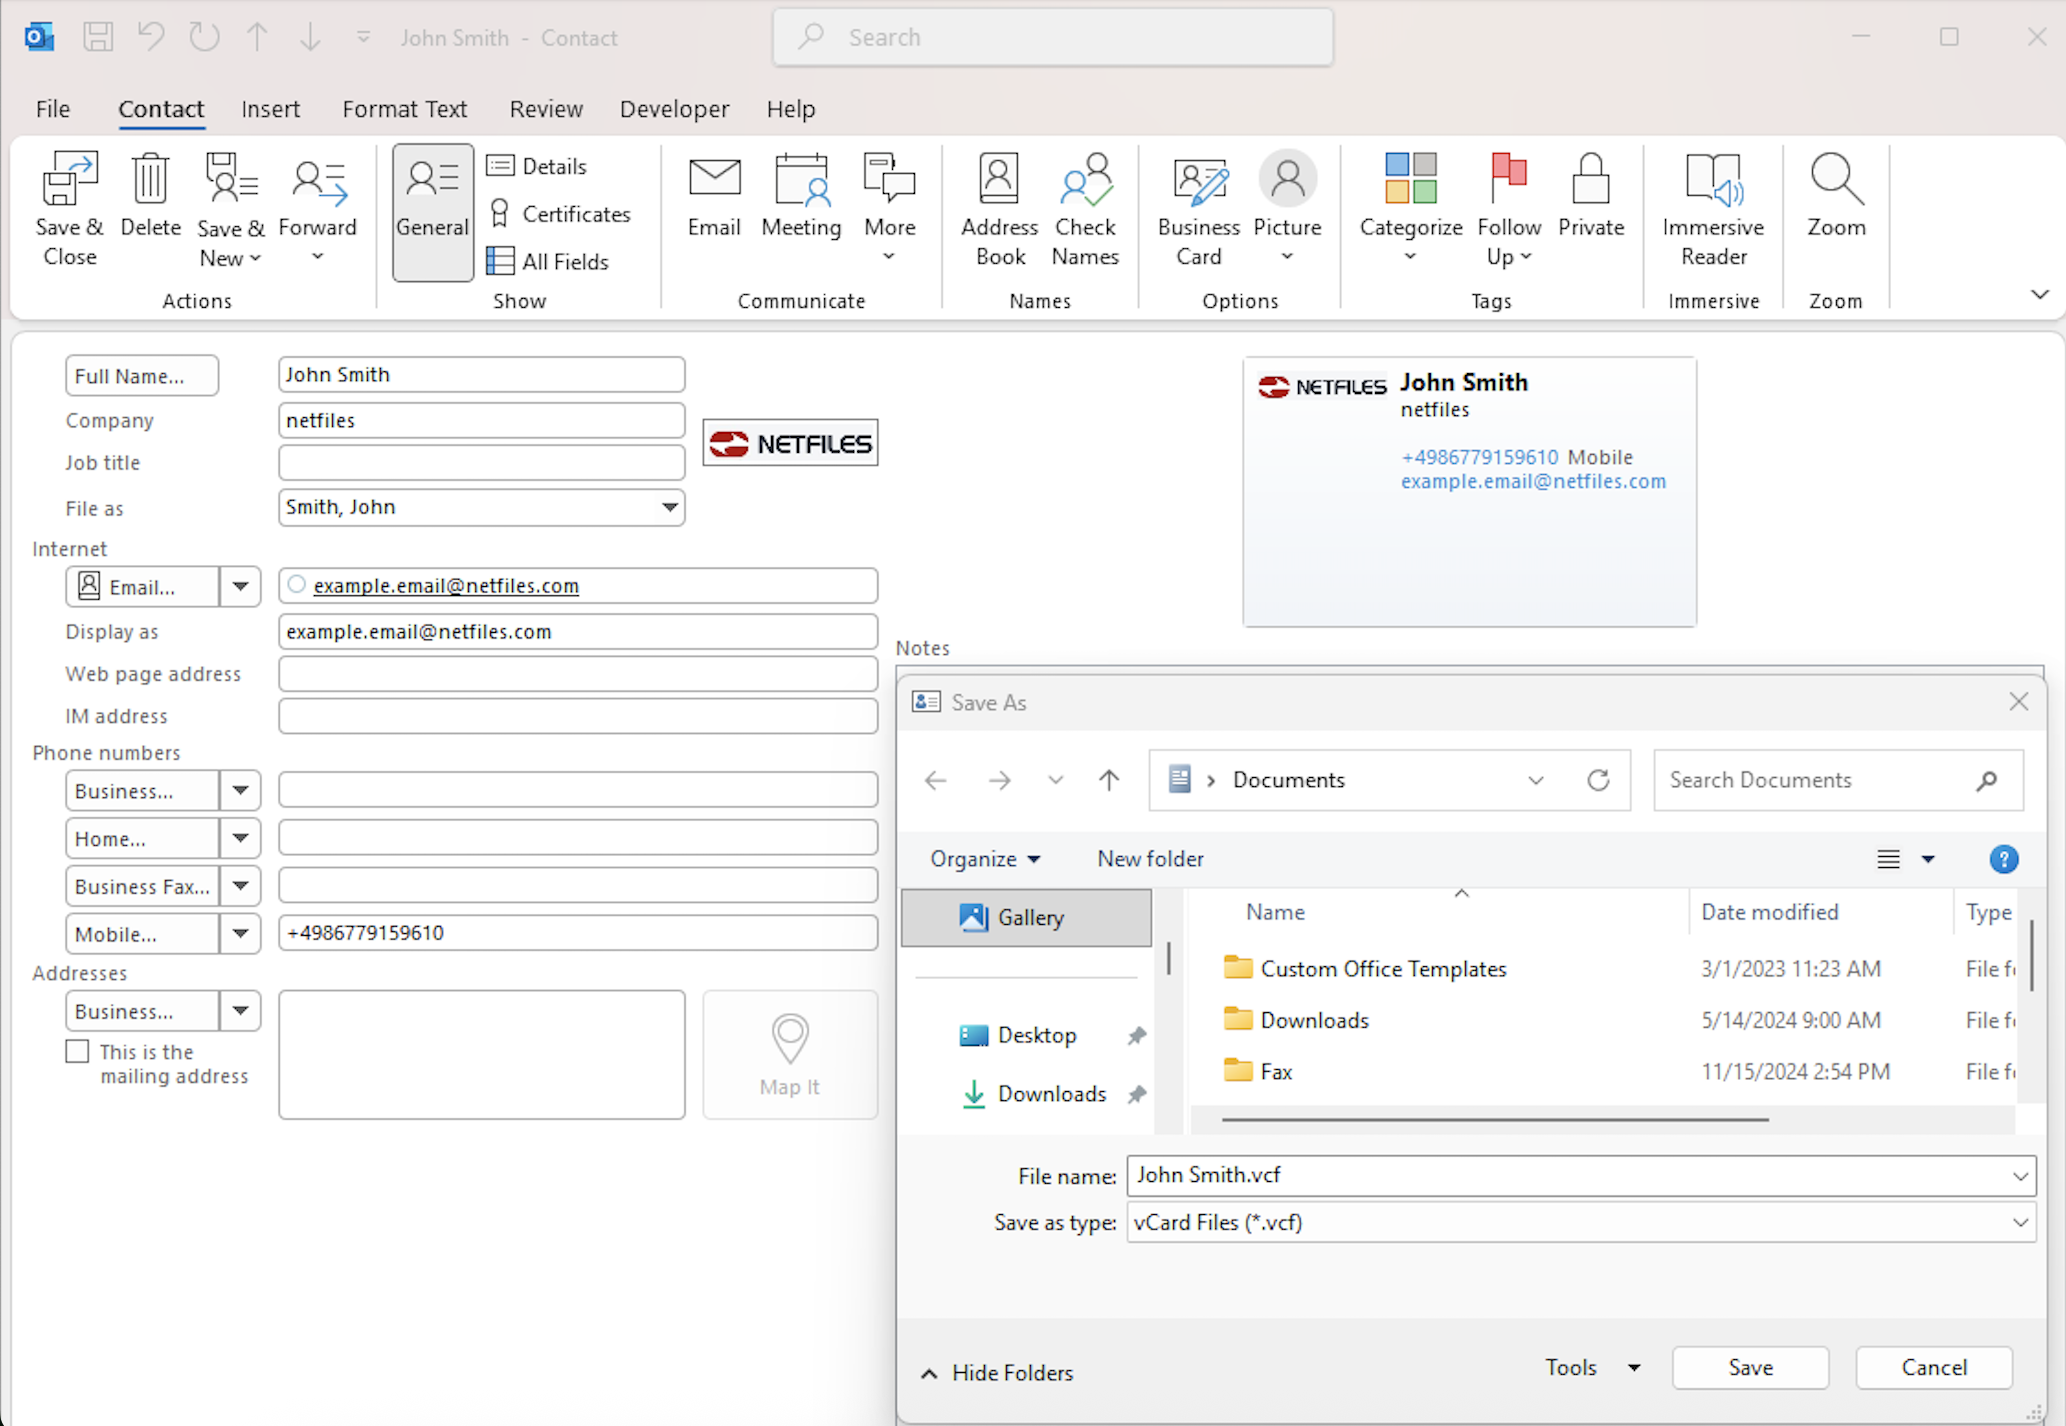This screenshot has width=2066, height=1426.
Task: Open the Insert ribbon tab
Action: tap(270, 109)
